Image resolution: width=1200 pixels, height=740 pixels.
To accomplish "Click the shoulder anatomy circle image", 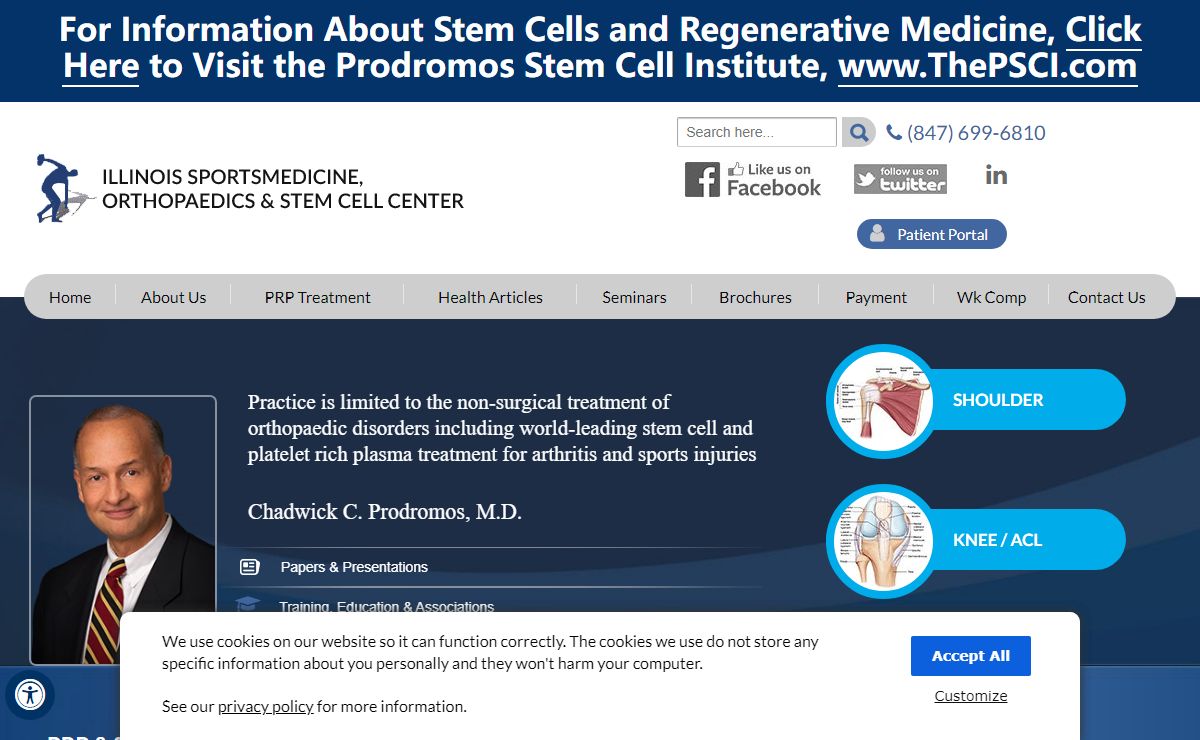I will [x=881, y=400].
